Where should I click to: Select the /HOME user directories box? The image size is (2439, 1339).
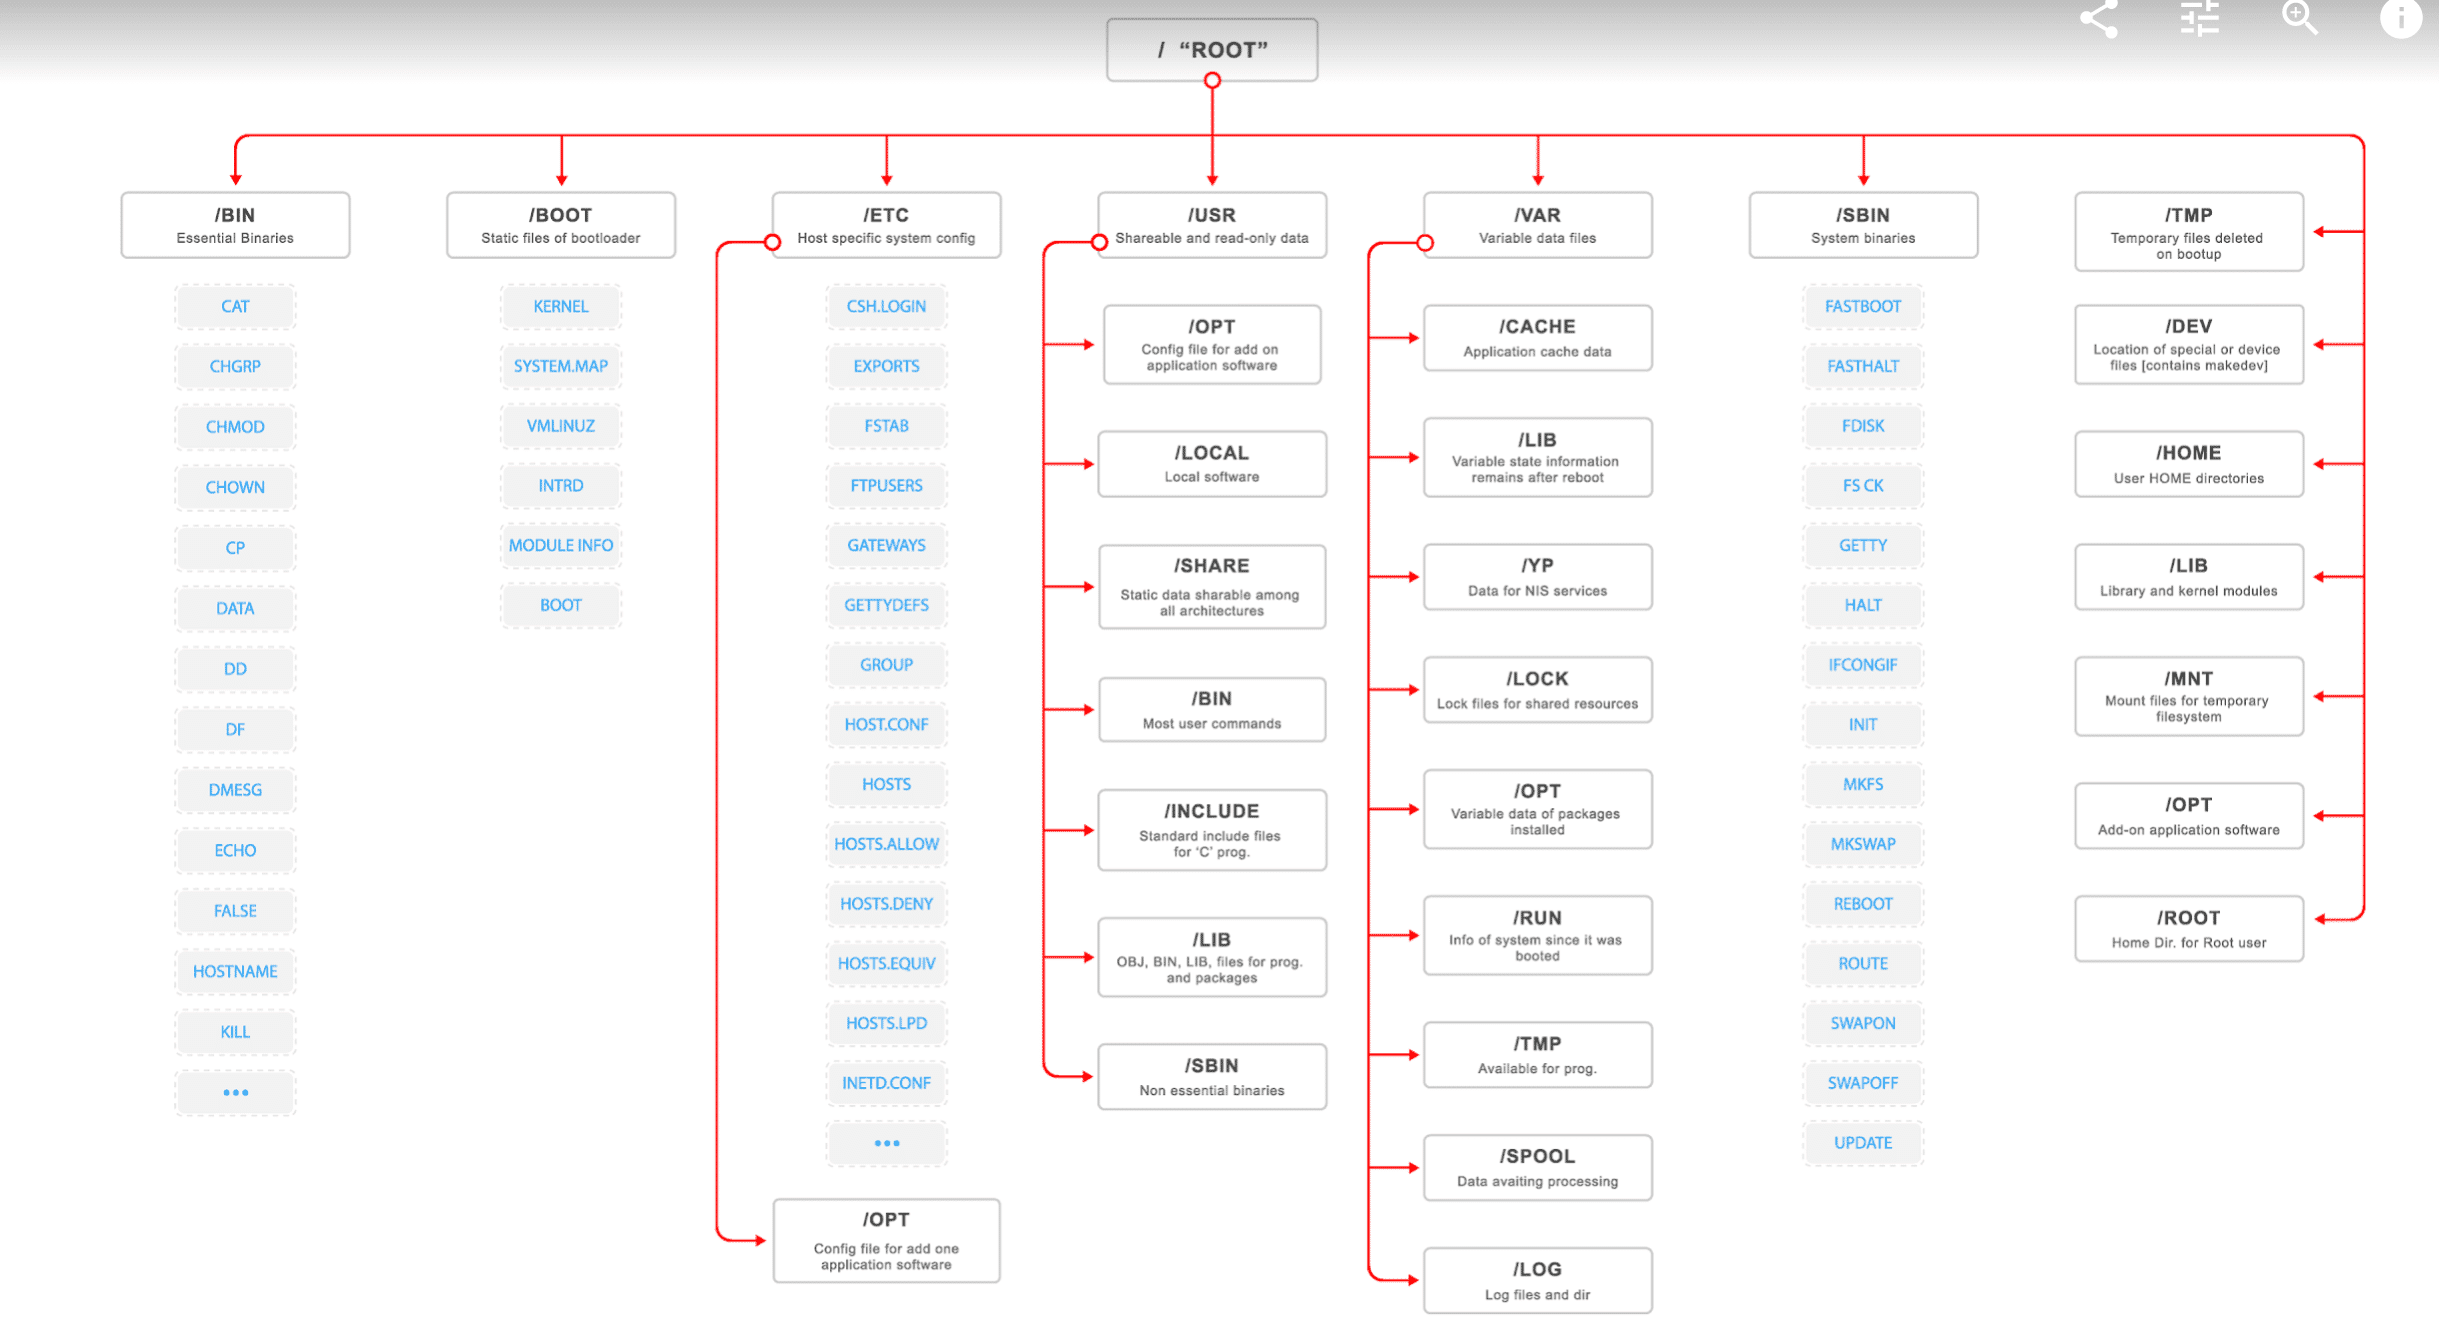click(2188, 464)
